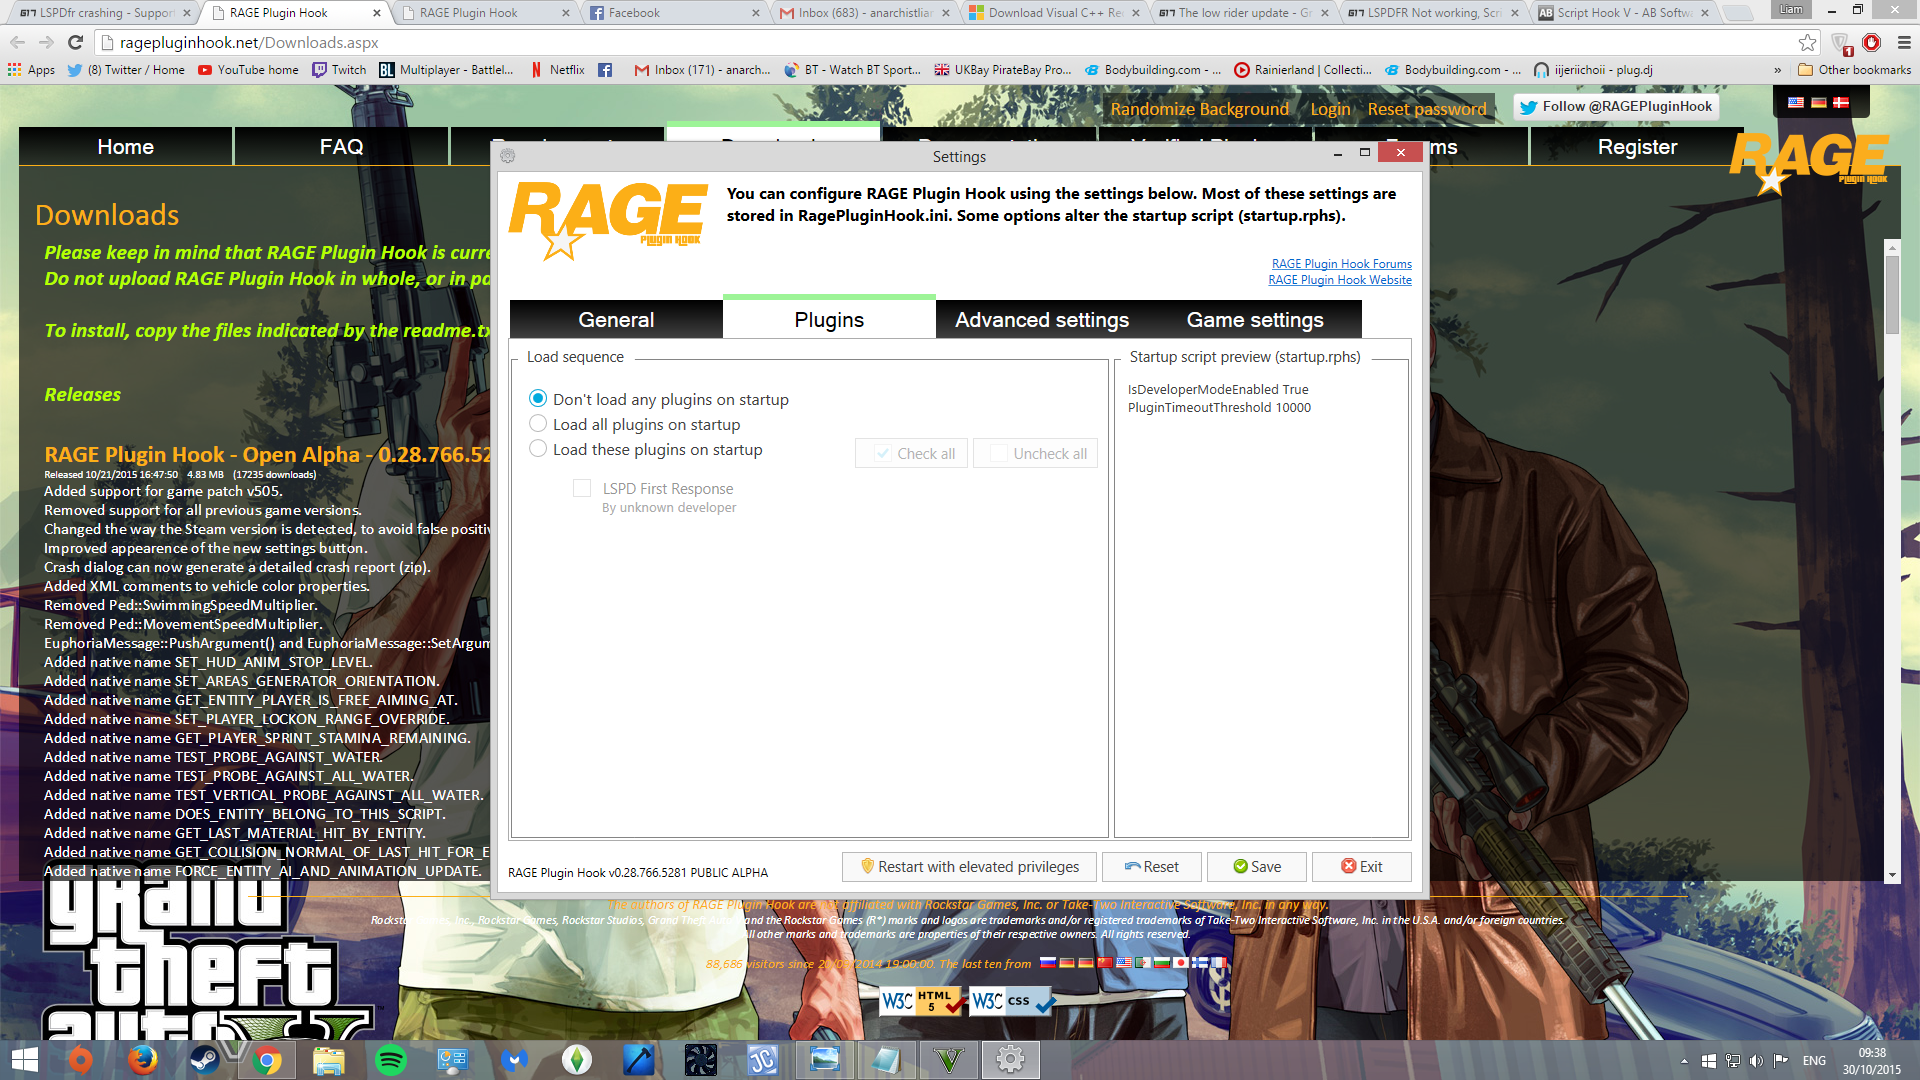Open the RAGE Plugin Hook Forums link
This screenshot has width=1920, height=1080.
(x=1341, y=264)
